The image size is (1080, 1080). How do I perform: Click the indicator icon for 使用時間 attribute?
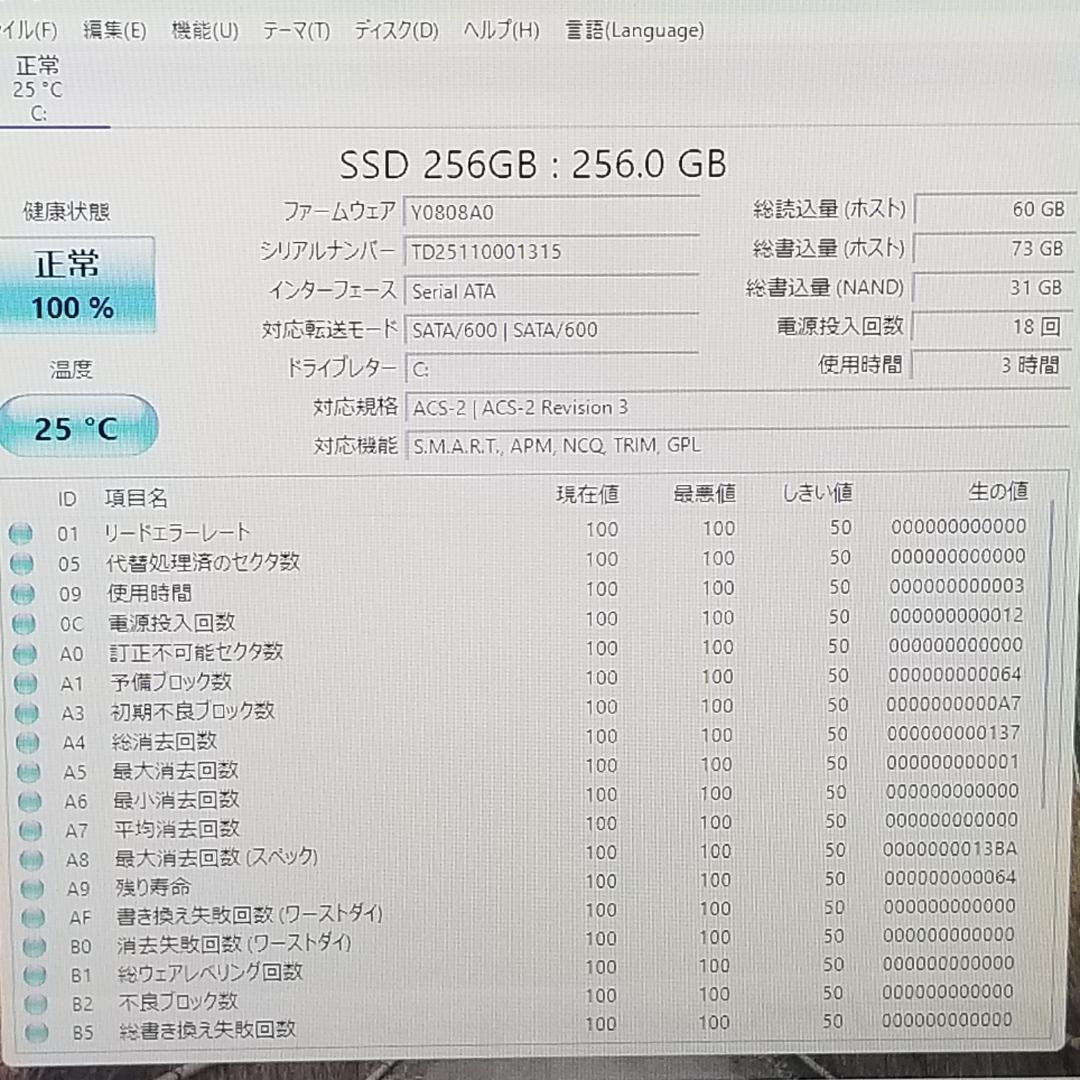[x=20, y=593]
